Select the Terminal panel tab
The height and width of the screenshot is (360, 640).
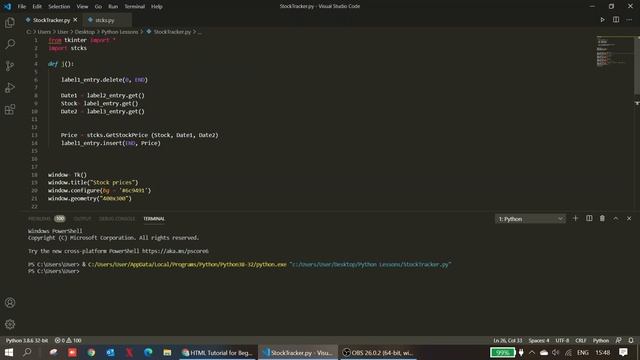154,219
